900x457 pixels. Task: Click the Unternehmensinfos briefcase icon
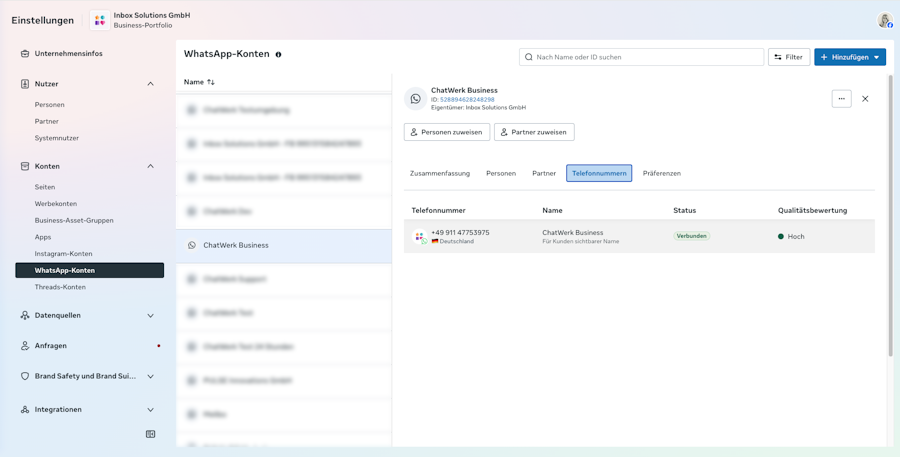pos(25,53)
